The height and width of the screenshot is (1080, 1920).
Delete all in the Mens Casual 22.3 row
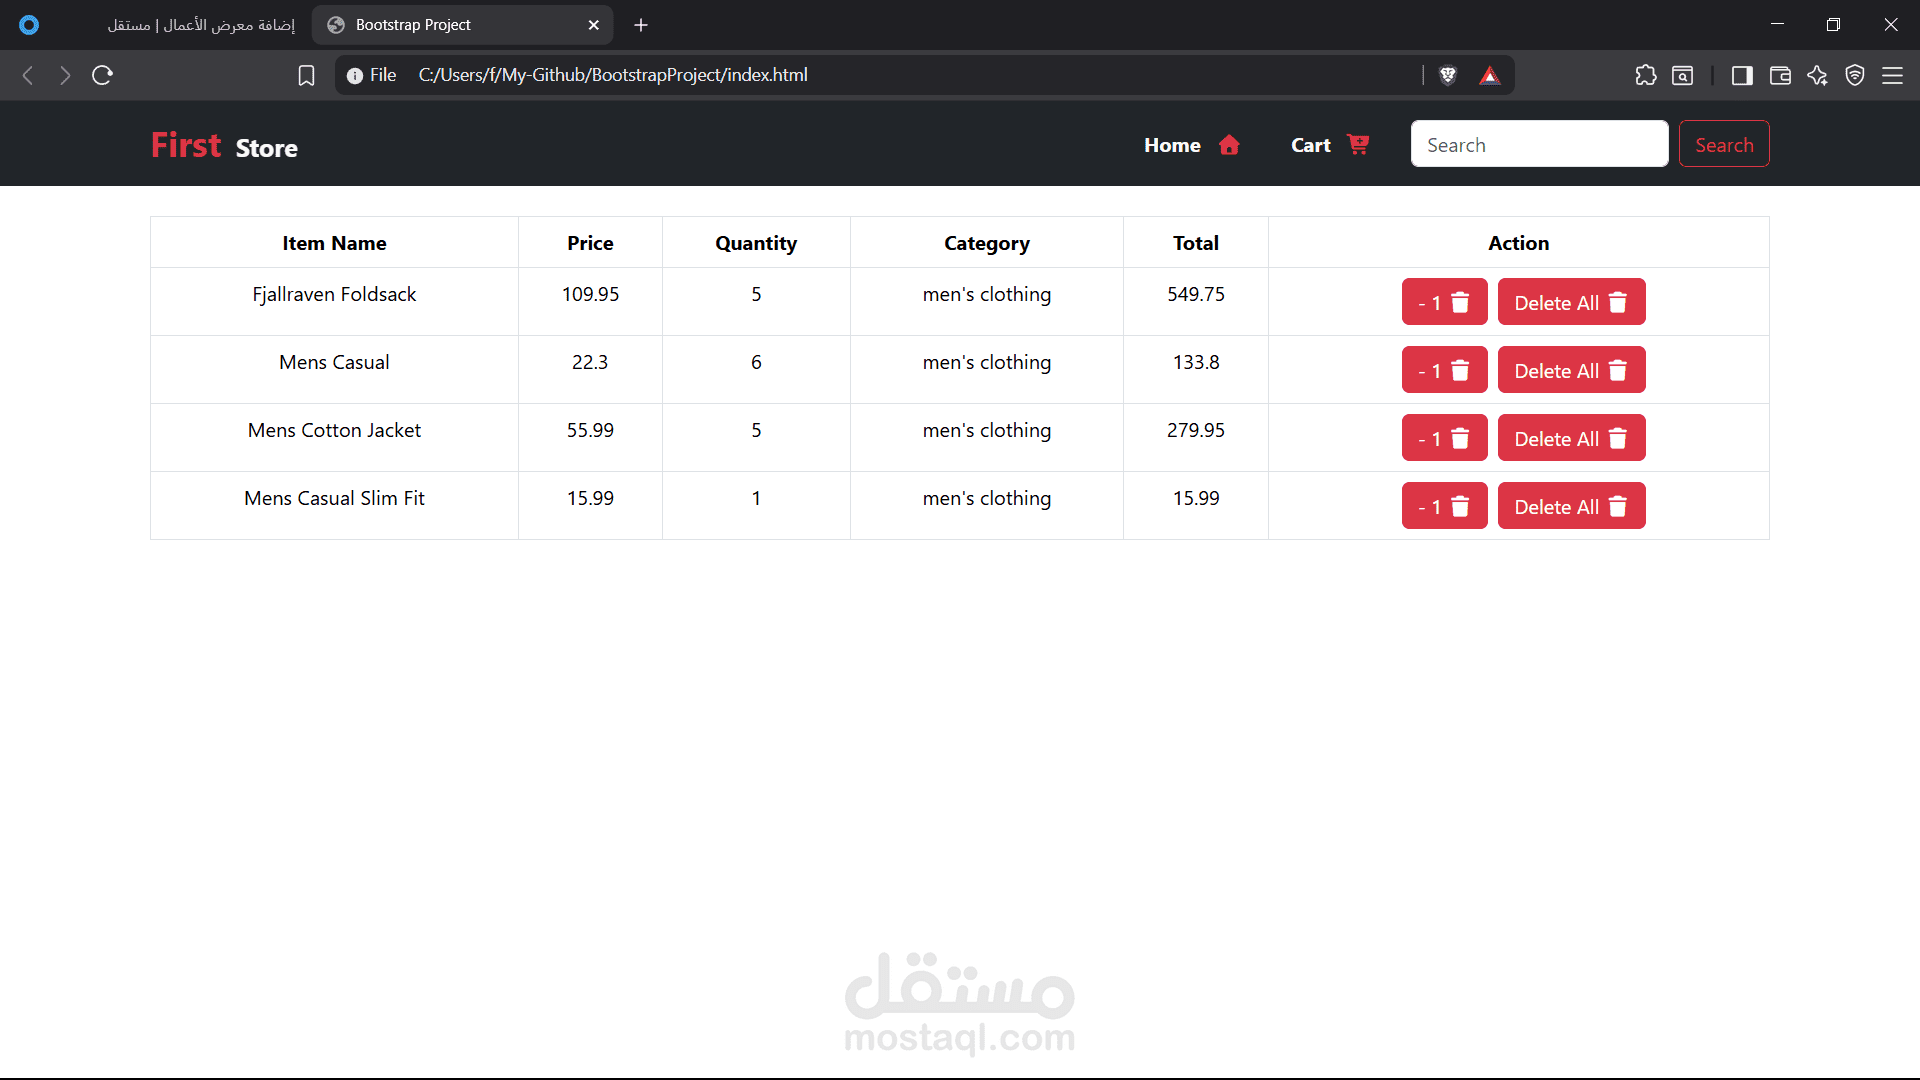coord(1571,370)
